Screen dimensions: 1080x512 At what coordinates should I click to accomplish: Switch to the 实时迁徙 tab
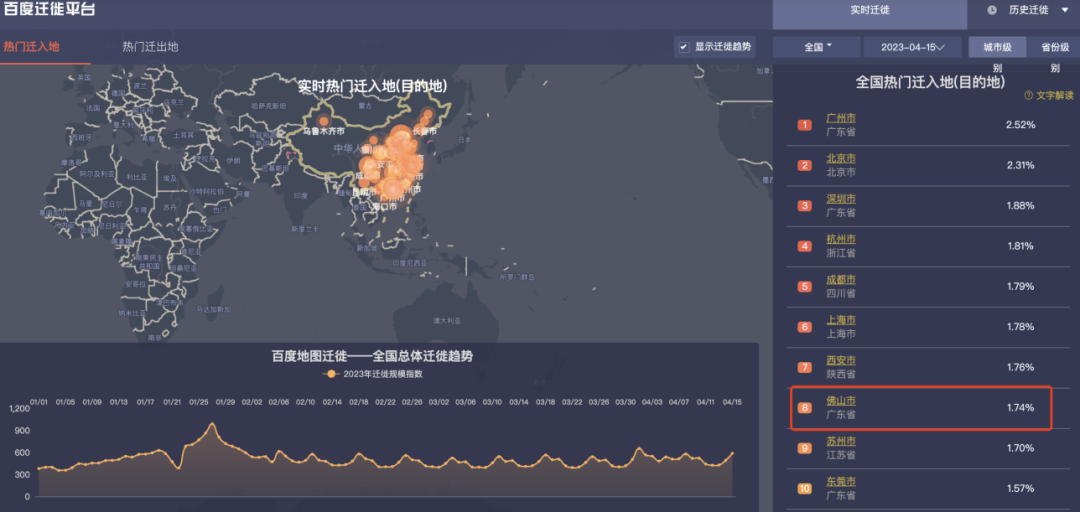coord(870,10)
